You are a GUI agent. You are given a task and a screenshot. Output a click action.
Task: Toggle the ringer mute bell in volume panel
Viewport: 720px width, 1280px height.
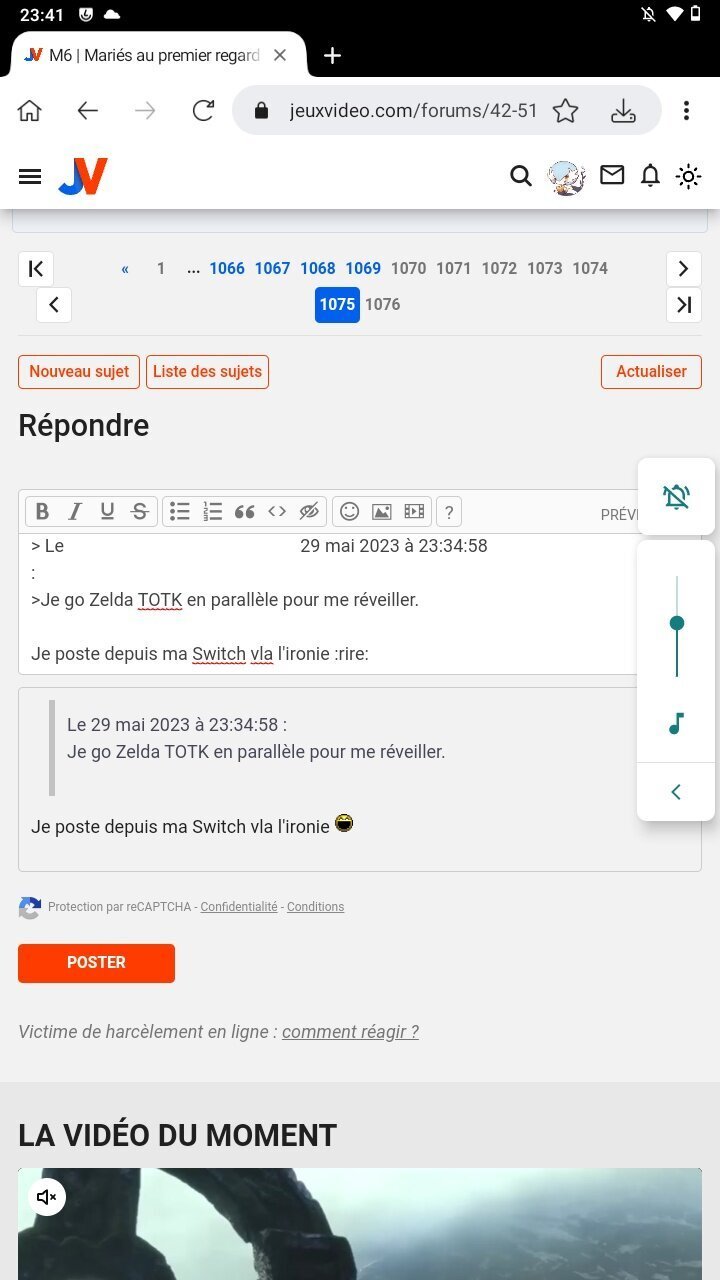677,496
